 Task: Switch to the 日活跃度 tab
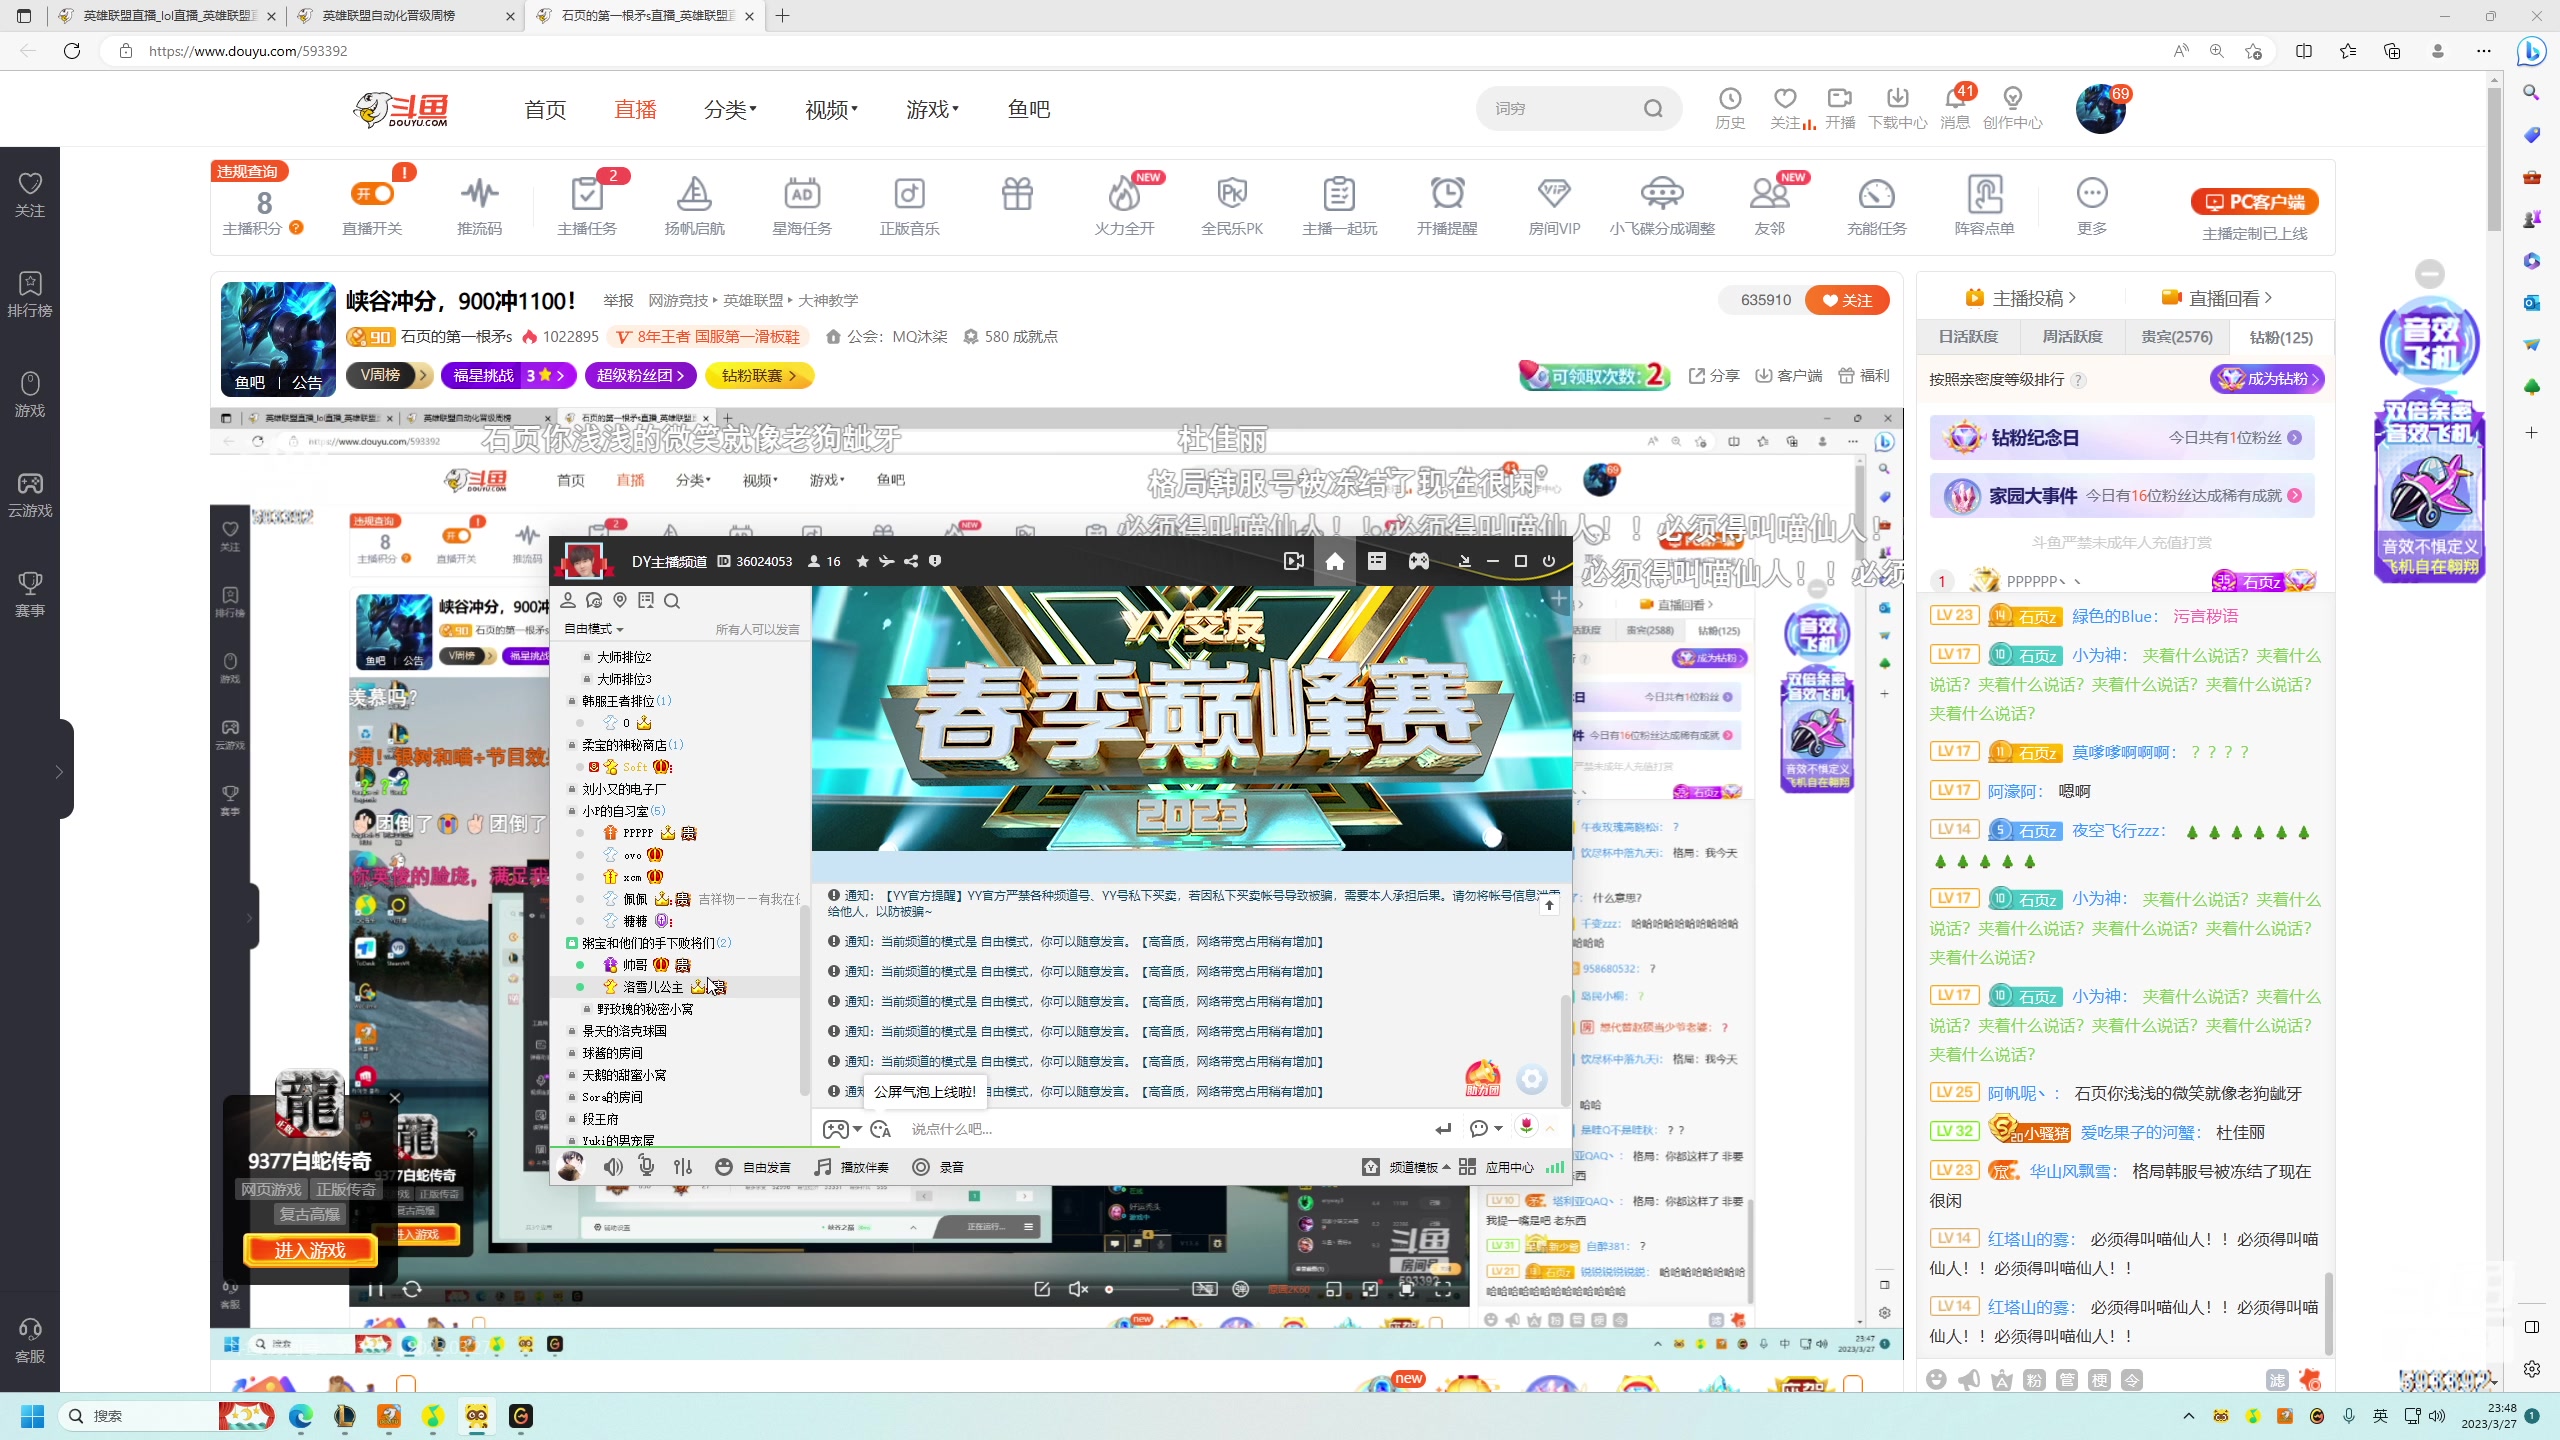(1968, 337)
